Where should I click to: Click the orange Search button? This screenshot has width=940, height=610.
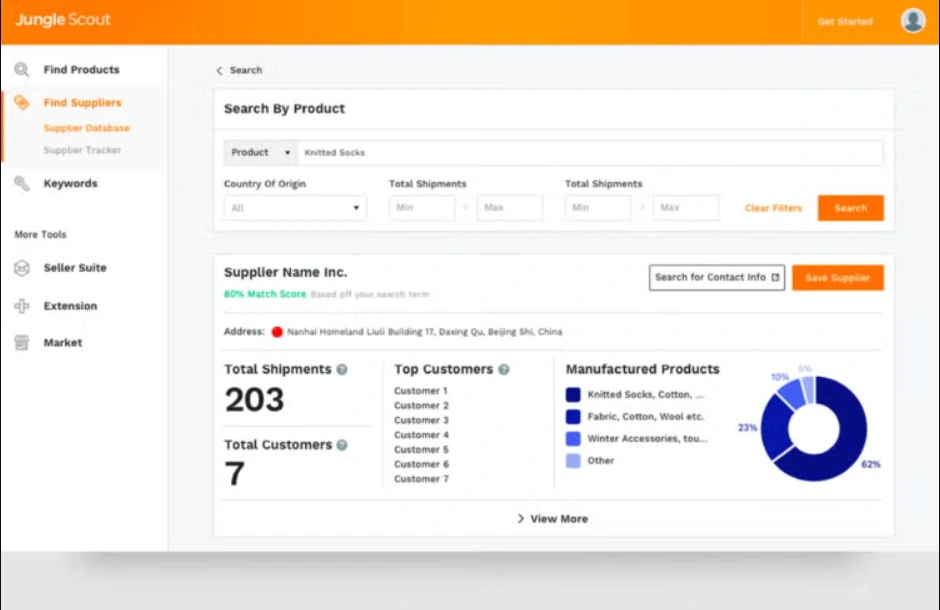pyautogui.click(x=850, y=208)
